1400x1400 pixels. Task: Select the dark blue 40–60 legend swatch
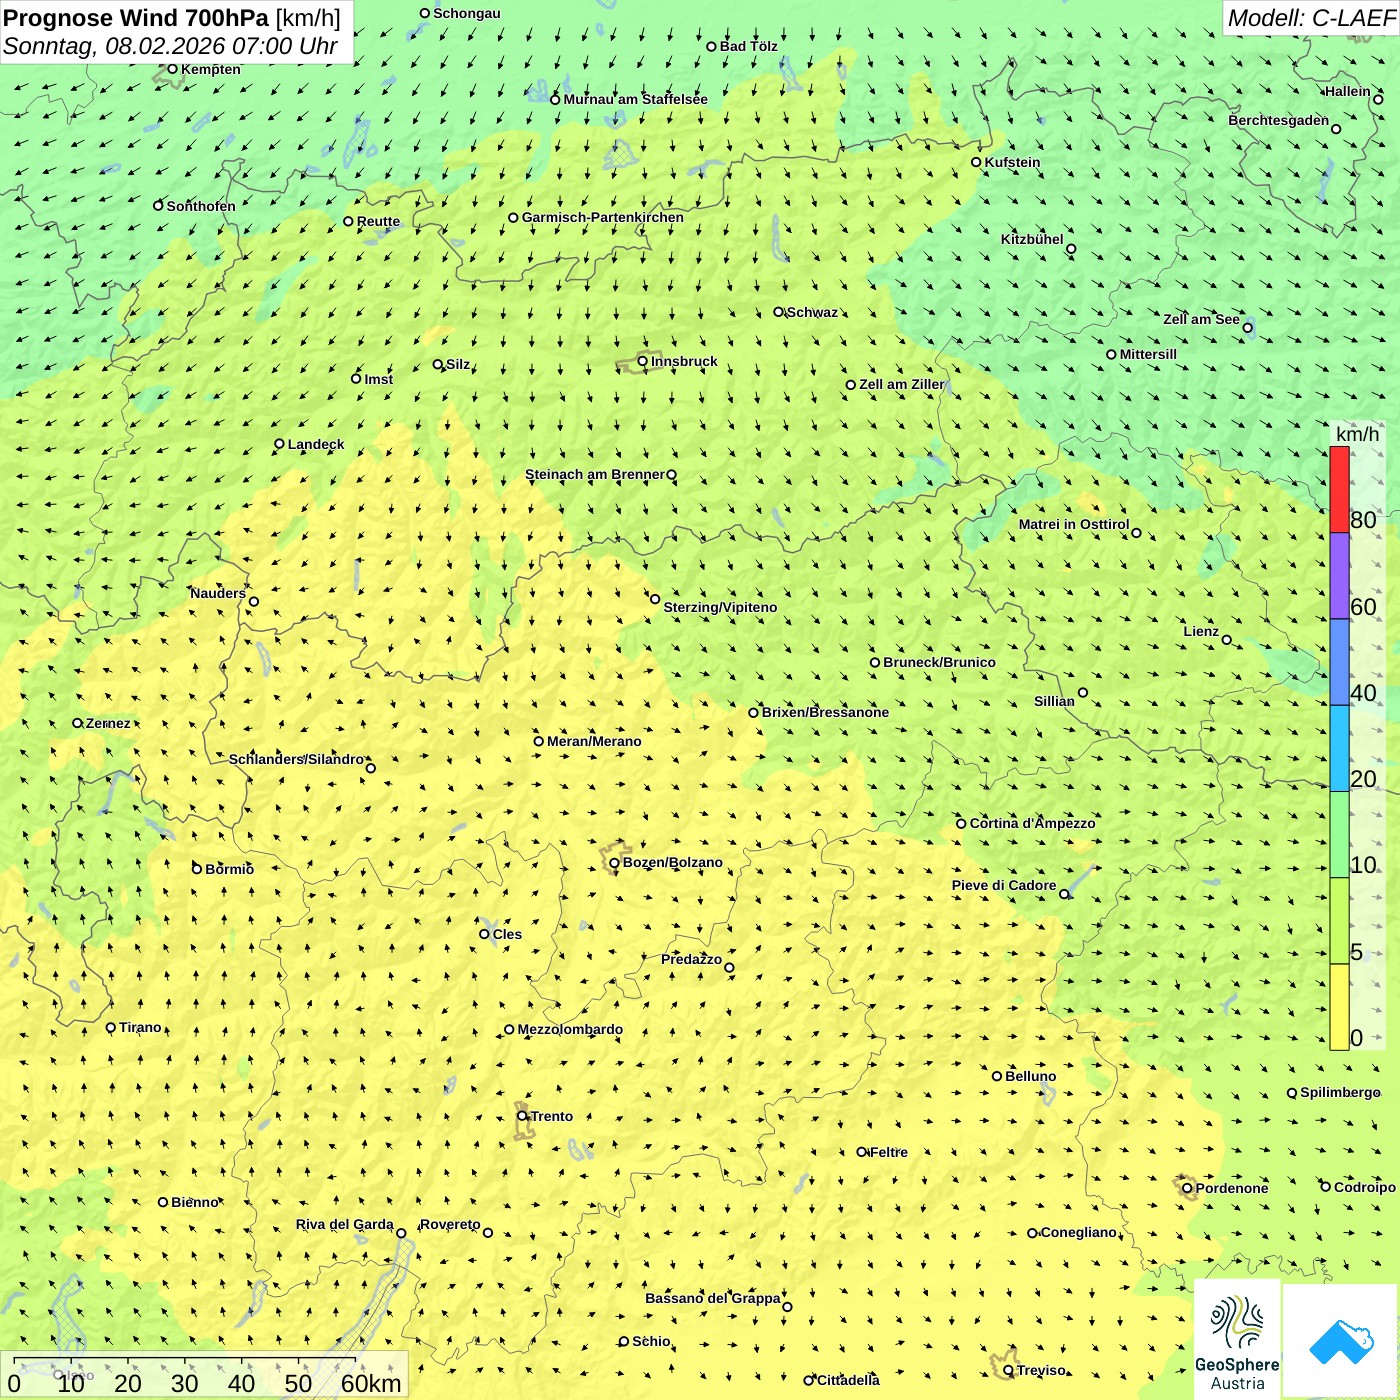[1339, 663]
